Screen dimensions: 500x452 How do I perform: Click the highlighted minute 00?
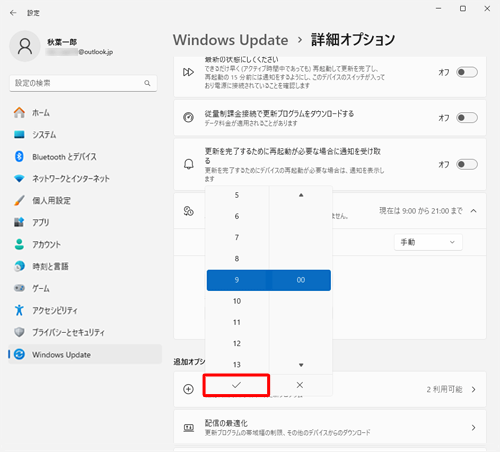coord(301,280)
